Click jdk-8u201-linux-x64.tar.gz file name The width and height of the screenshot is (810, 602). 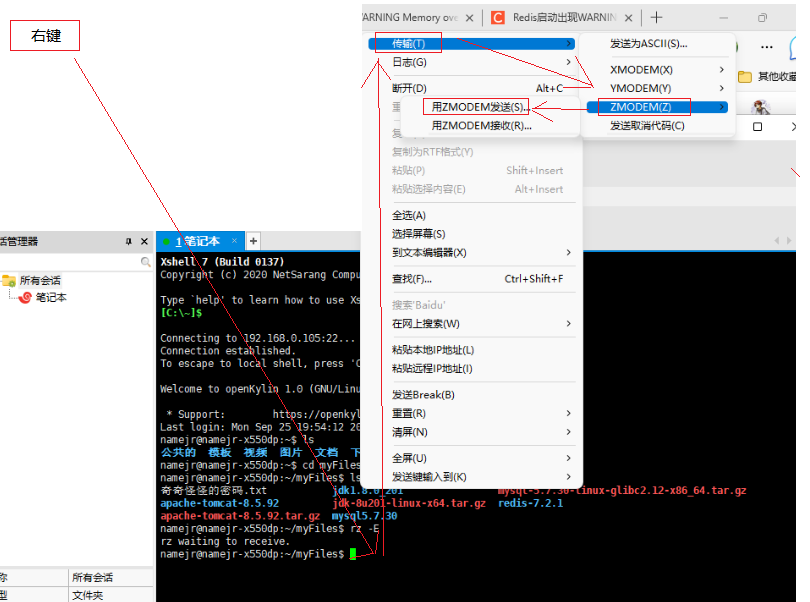pos(409,503)
